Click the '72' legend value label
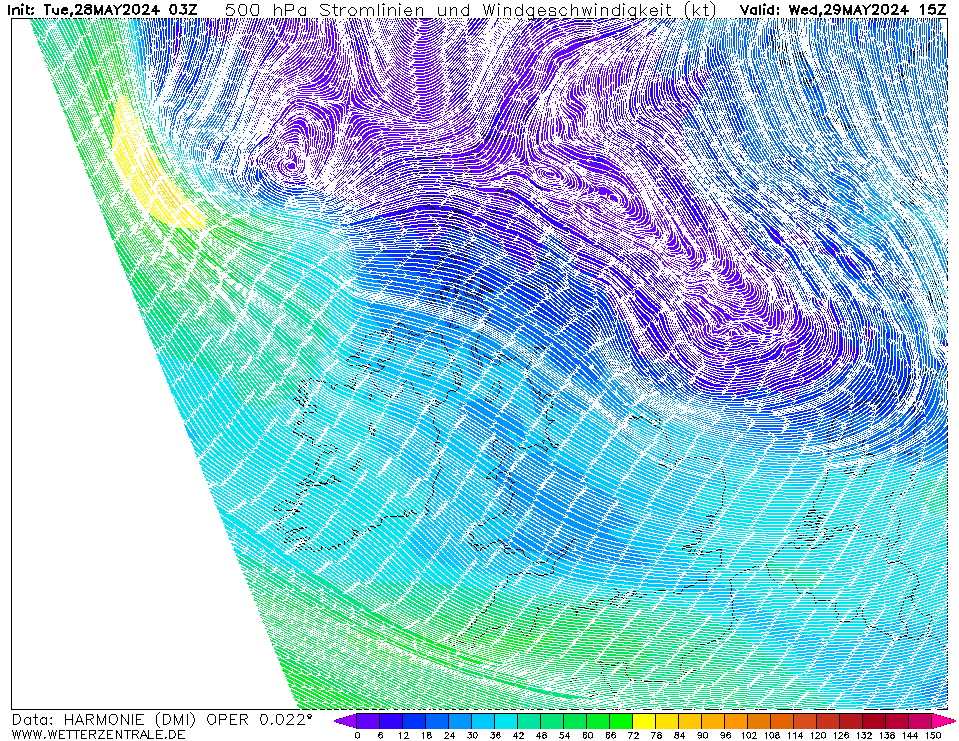Image resolution: width=959 pixels, height=741 pixels. point(633,735)
